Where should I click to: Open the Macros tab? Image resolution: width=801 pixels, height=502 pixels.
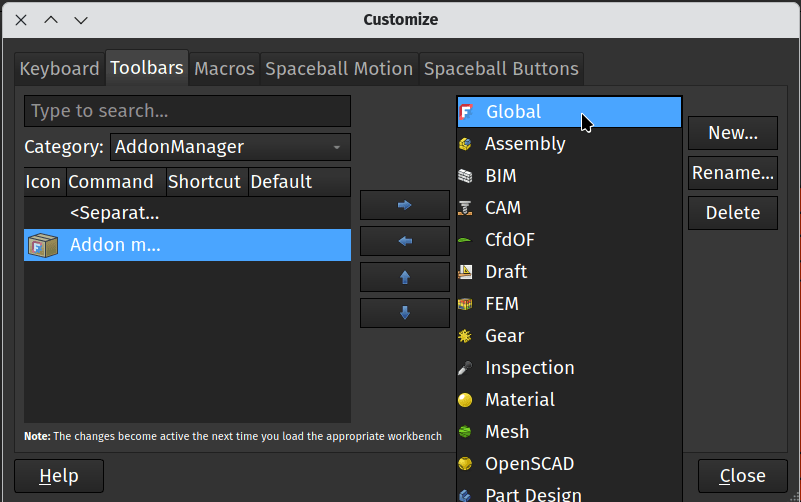(x=224, y=69)
